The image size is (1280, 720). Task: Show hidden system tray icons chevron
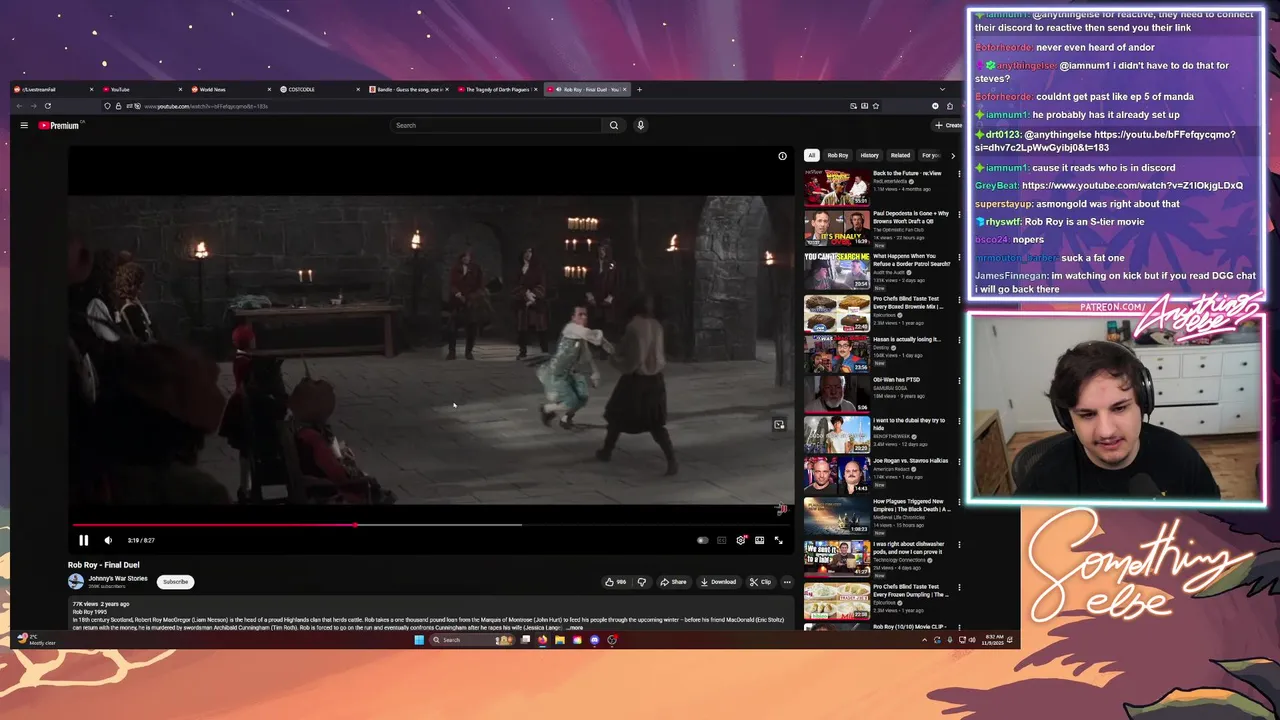click(x=925, y=640)
